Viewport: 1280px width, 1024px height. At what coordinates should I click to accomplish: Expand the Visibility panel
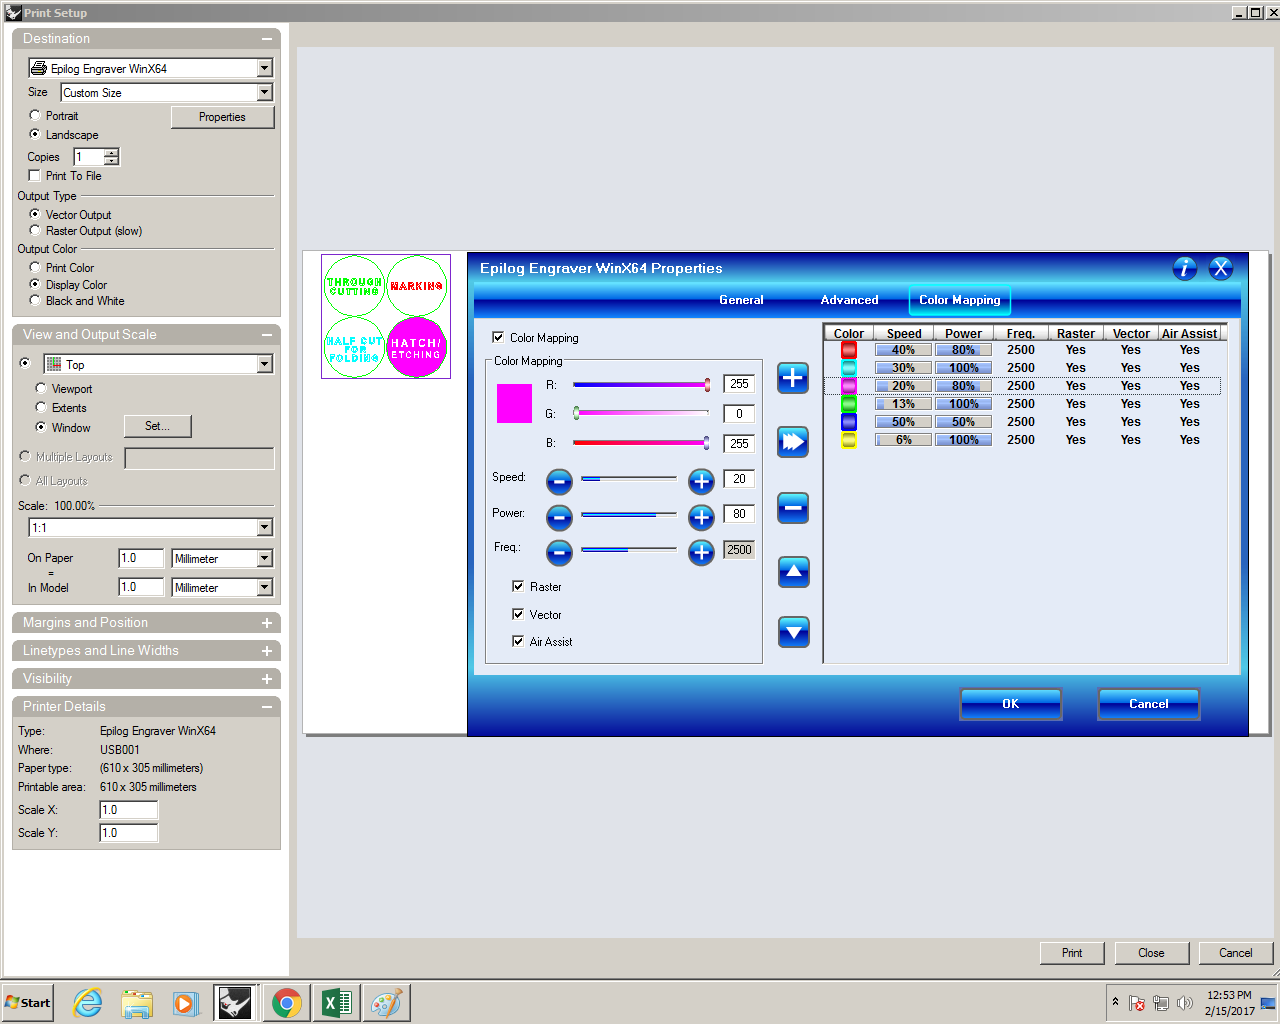[x=267, y=679]
